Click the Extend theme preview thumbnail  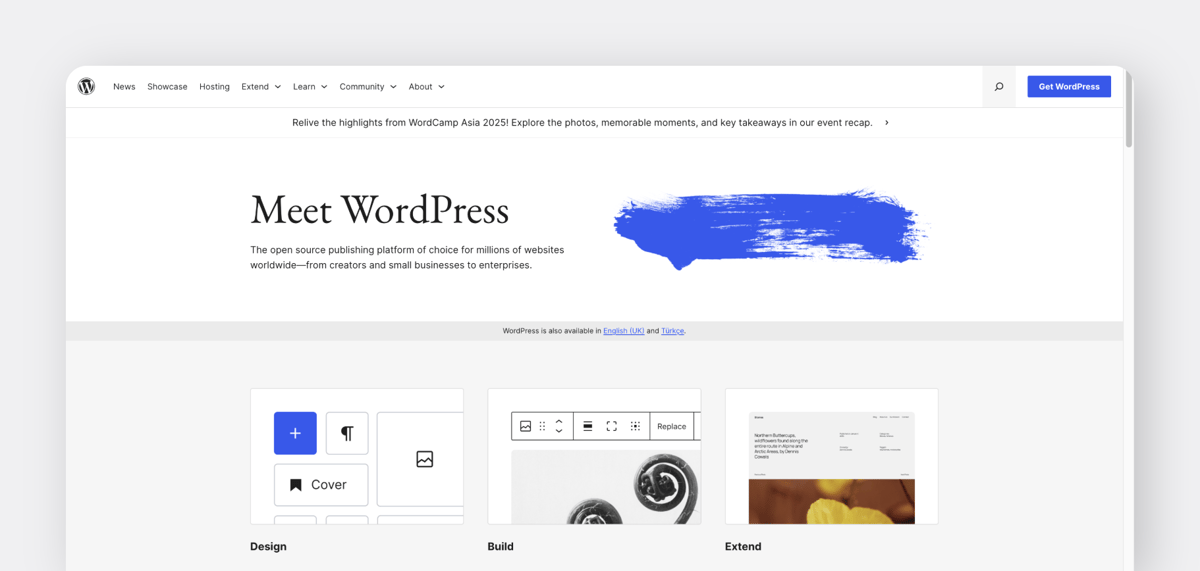click(831, 467)
